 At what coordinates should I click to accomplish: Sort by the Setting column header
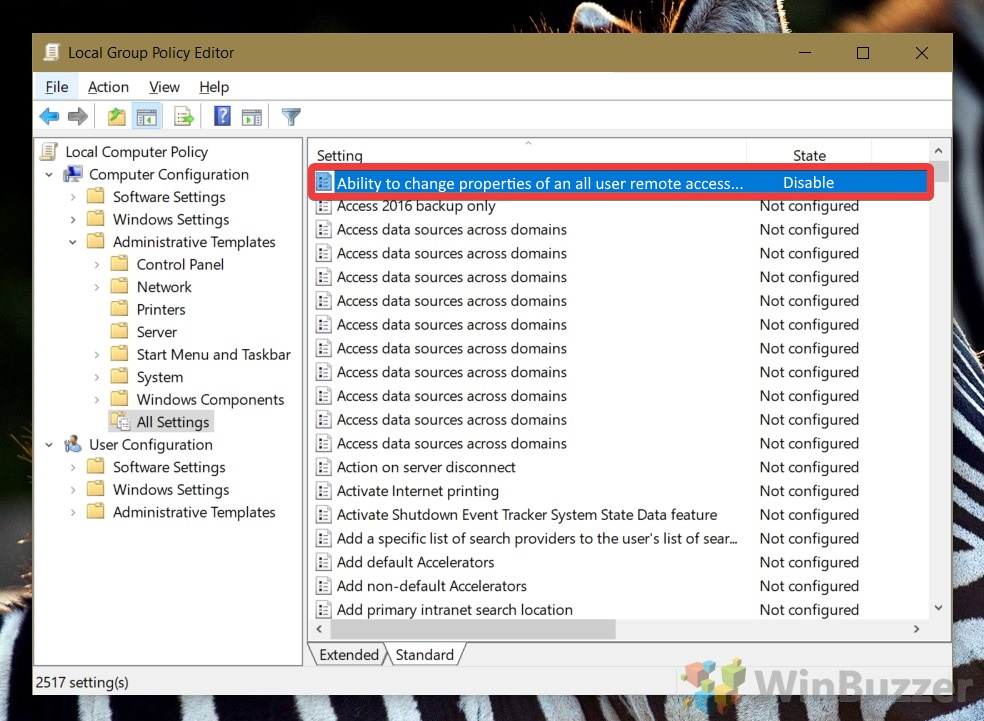pos(527,154)
